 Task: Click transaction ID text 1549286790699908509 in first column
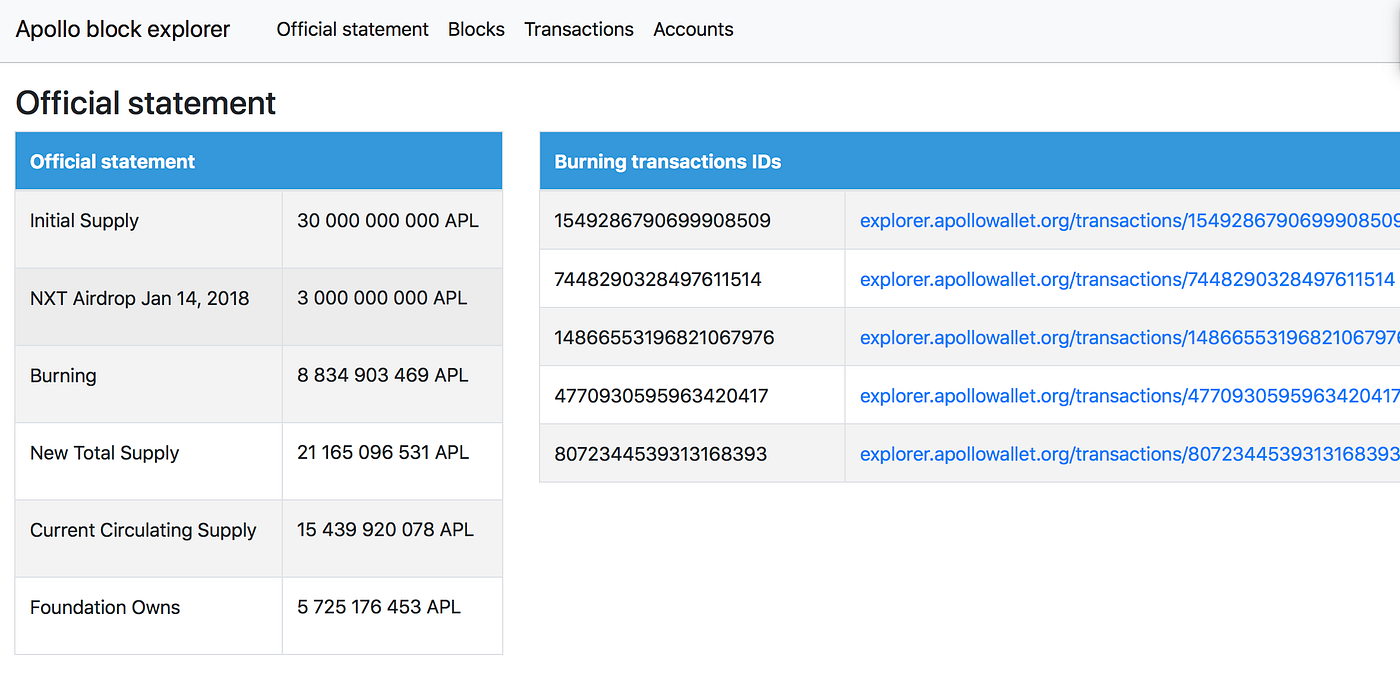[662, 220]
